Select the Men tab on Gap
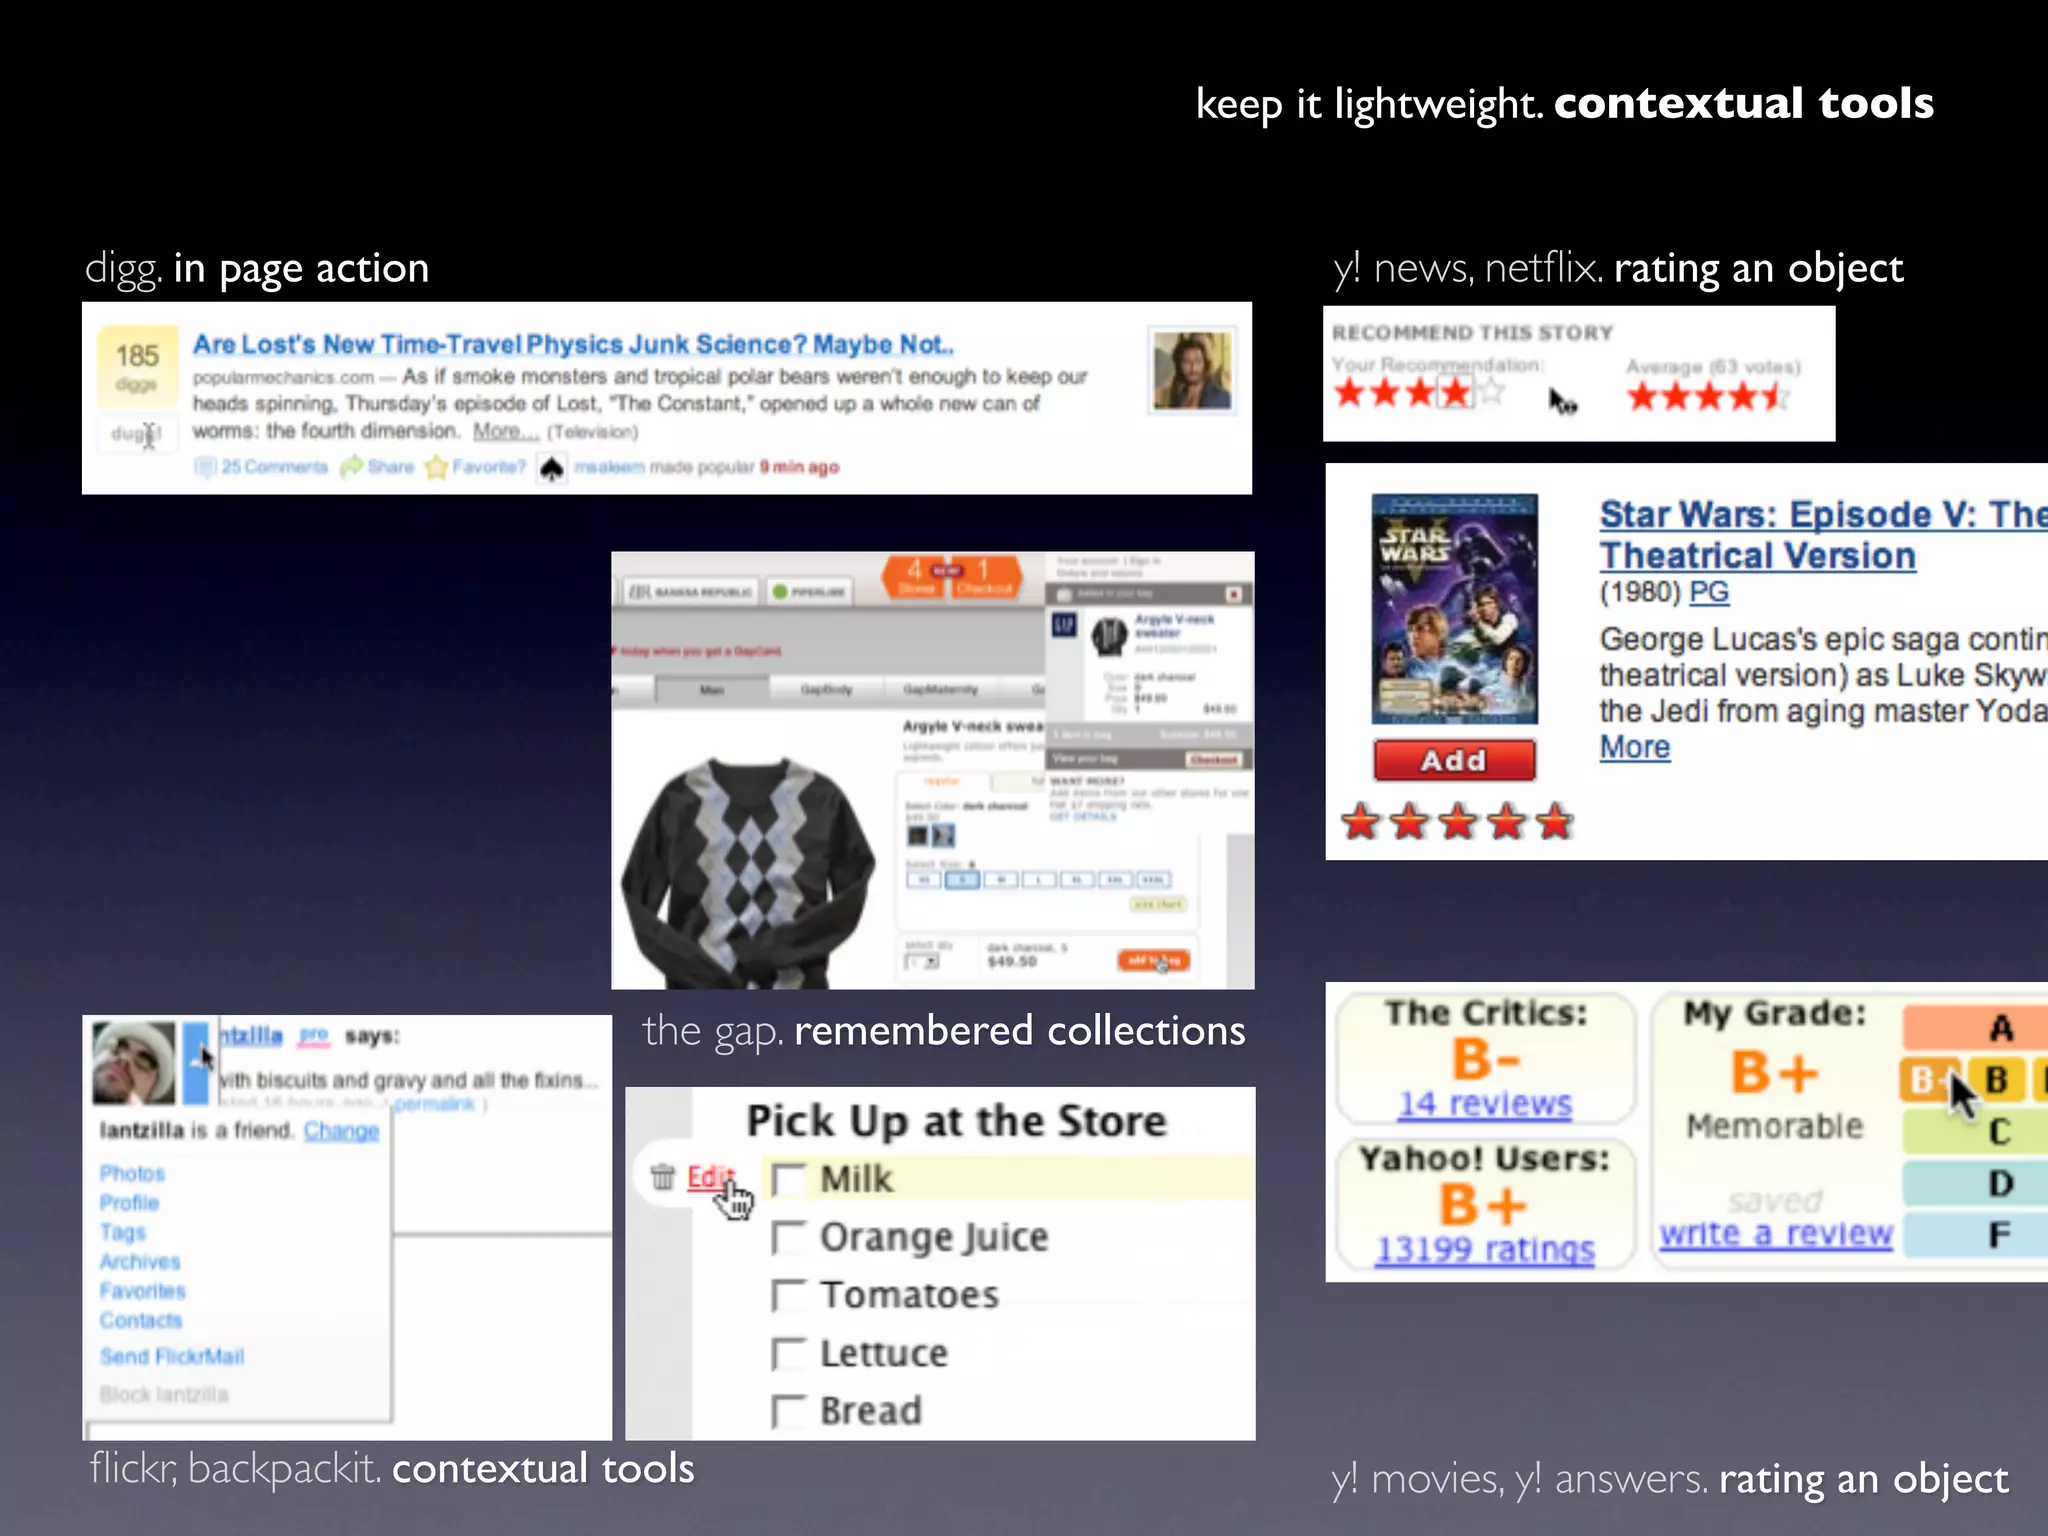This screenshot has height=1536, width=2048. point(711,690)
